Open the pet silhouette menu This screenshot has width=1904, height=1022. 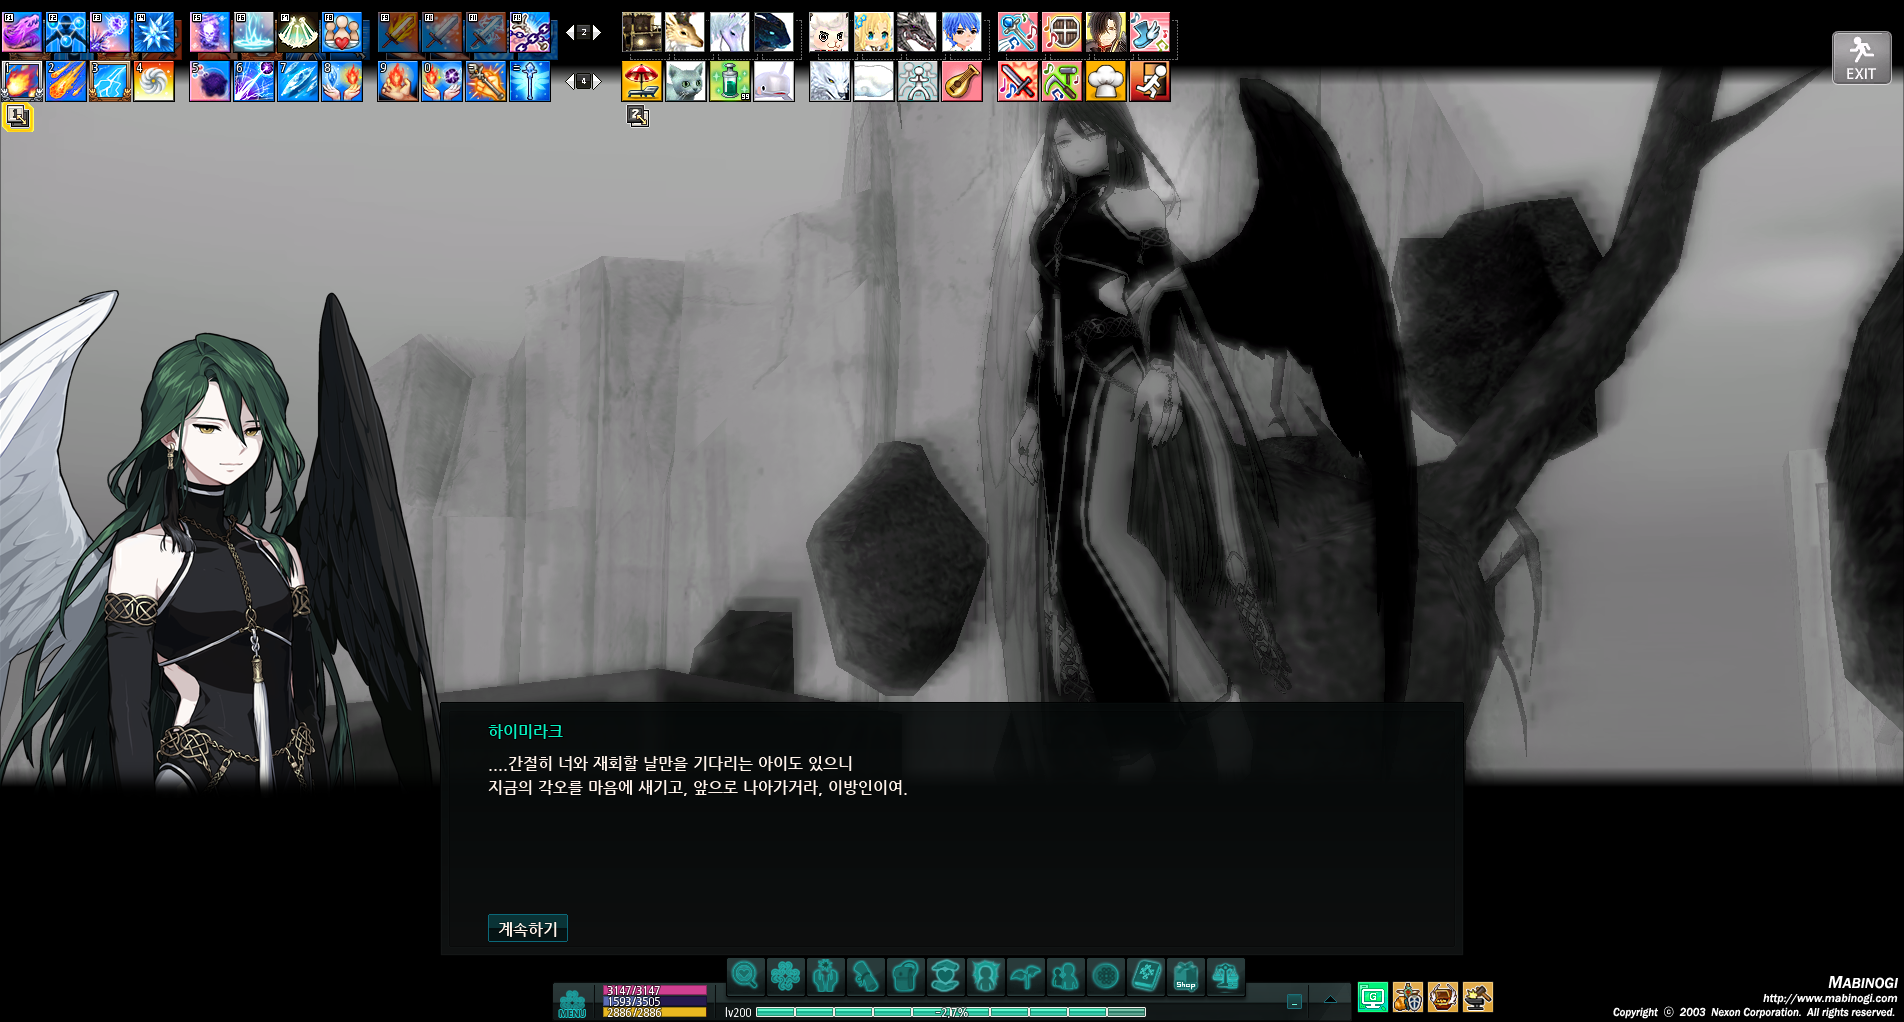[985, 975]
